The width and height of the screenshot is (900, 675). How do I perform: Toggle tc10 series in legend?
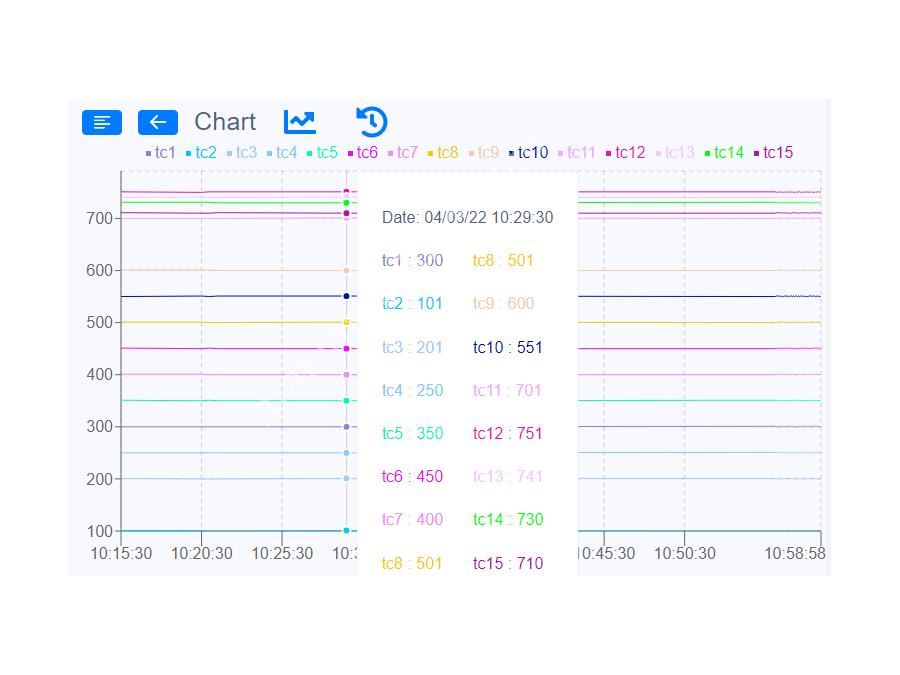pyautogui.click(x=529, y=153)
